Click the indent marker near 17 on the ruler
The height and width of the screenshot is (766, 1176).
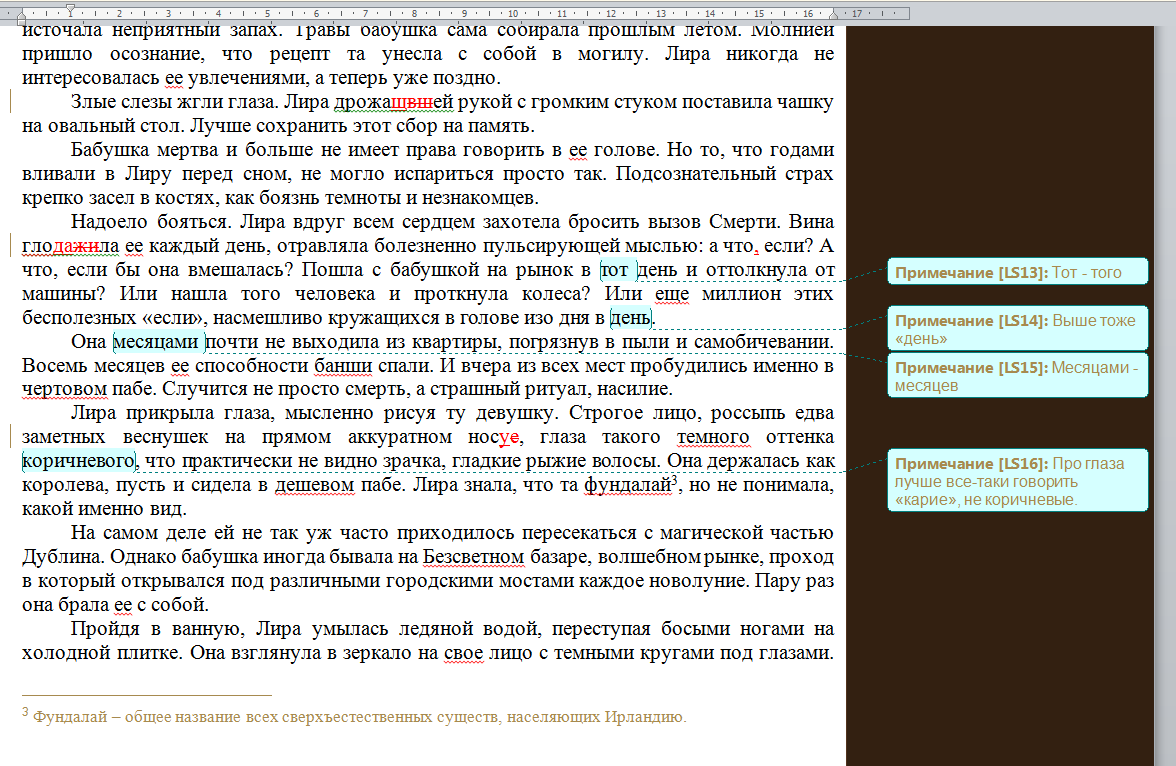click(x=833, y=13)
